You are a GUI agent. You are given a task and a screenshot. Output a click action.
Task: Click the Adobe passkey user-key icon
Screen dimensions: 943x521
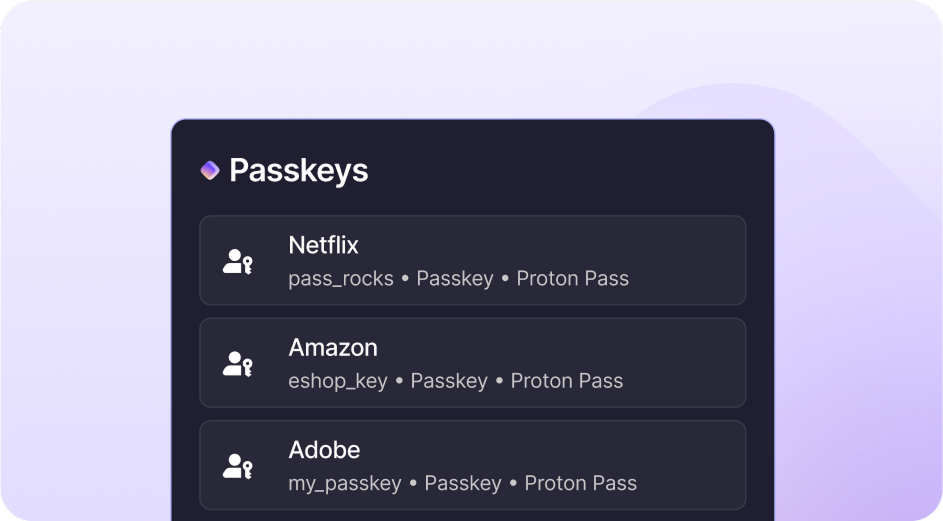tap(237, 466)
